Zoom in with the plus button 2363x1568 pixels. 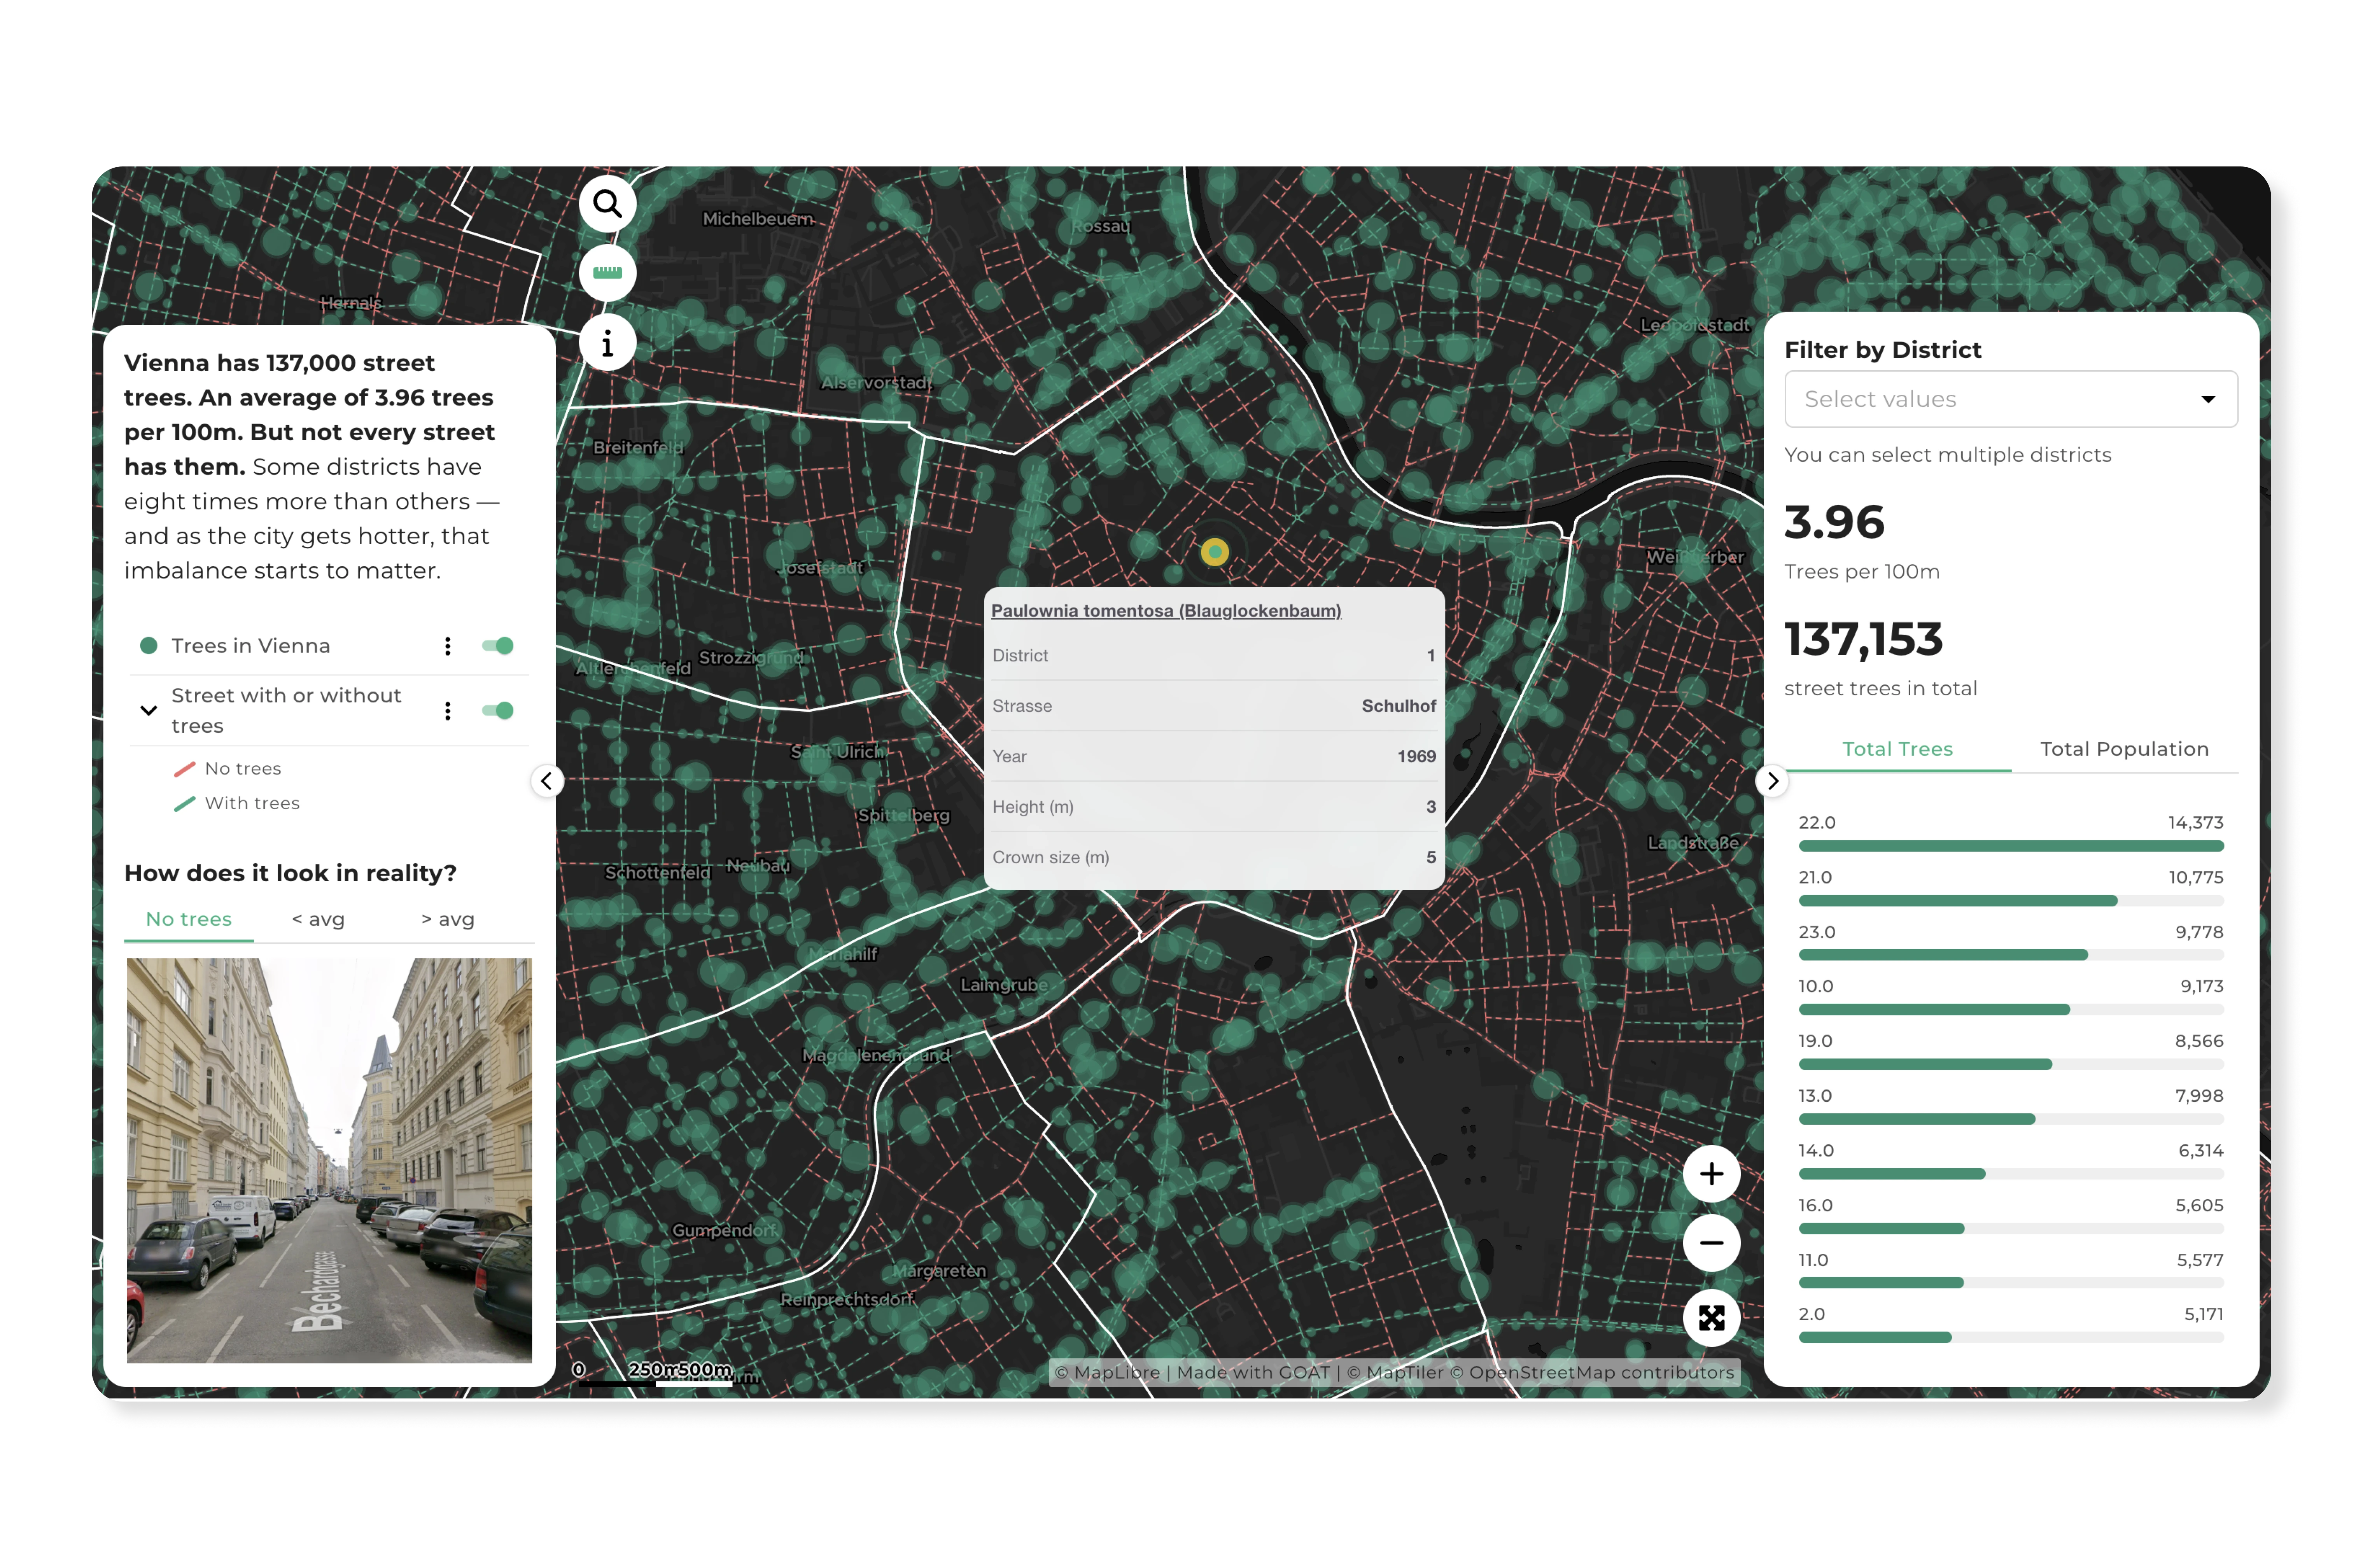(x=1711, y=1174)
